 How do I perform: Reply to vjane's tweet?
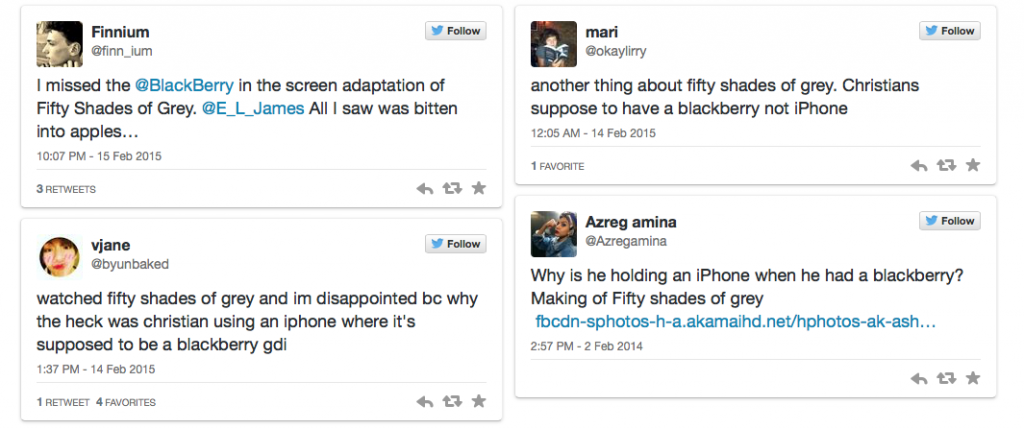(x=424, y=402)
